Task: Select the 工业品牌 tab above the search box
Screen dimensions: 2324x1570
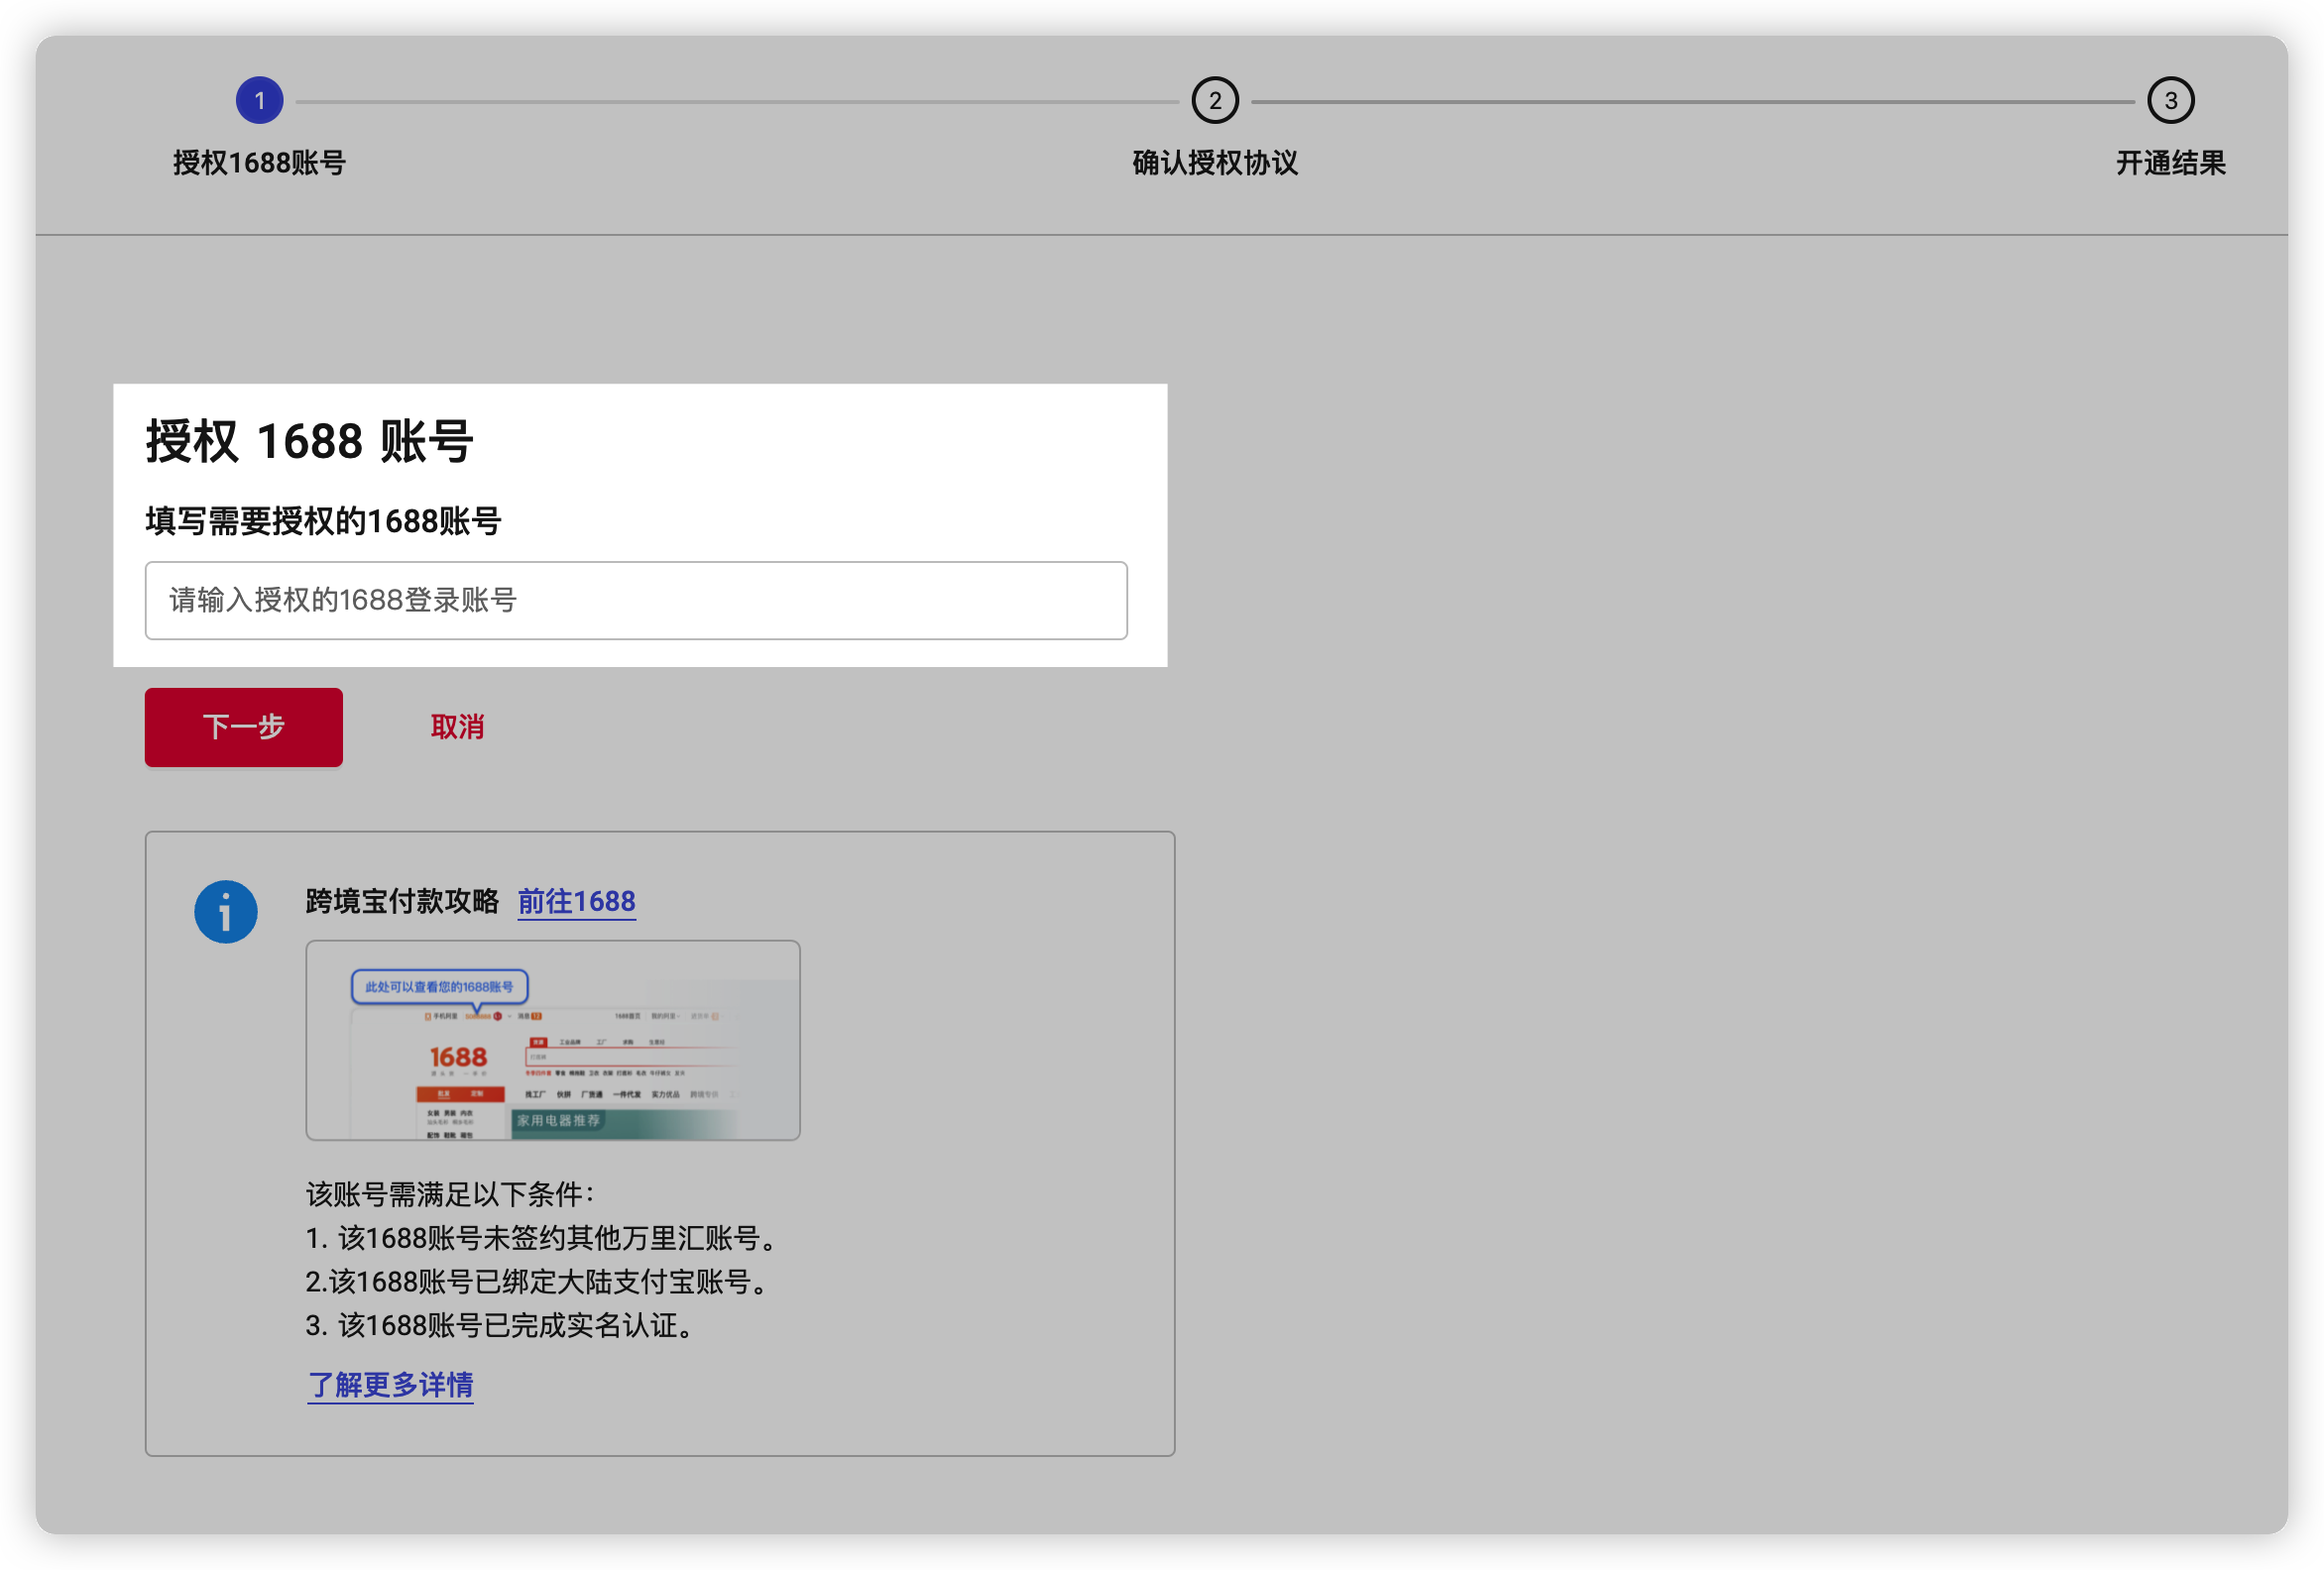Action: coord(571,1042)
